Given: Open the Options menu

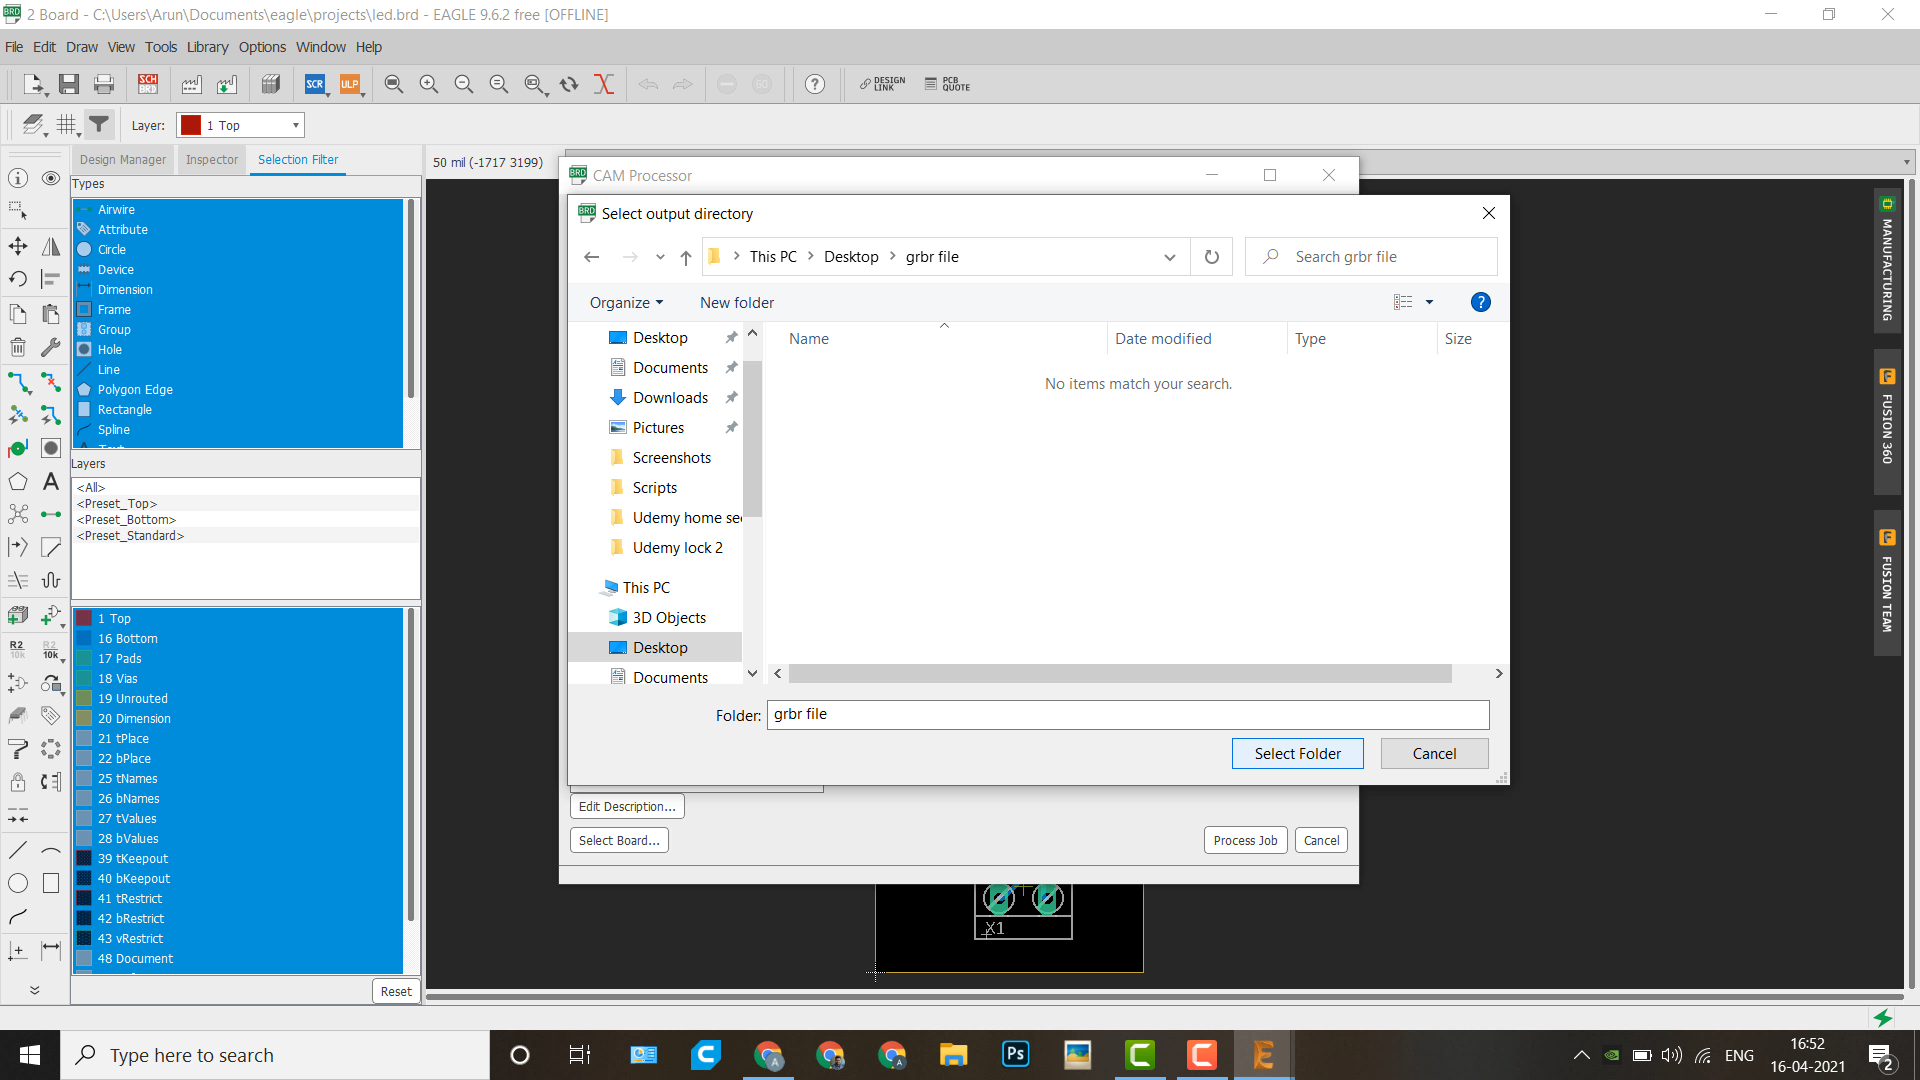Looking at the screenshot, I should (262, 47).
